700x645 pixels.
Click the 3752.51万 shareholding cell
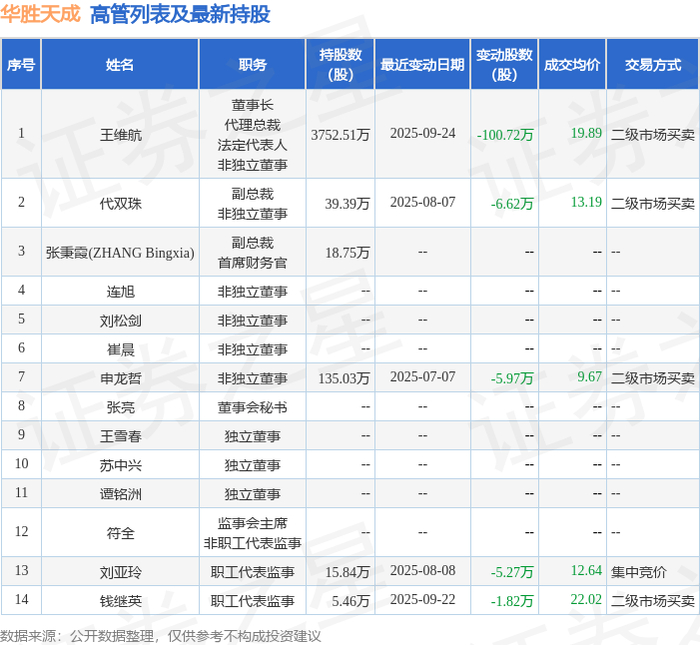point(341,135)
